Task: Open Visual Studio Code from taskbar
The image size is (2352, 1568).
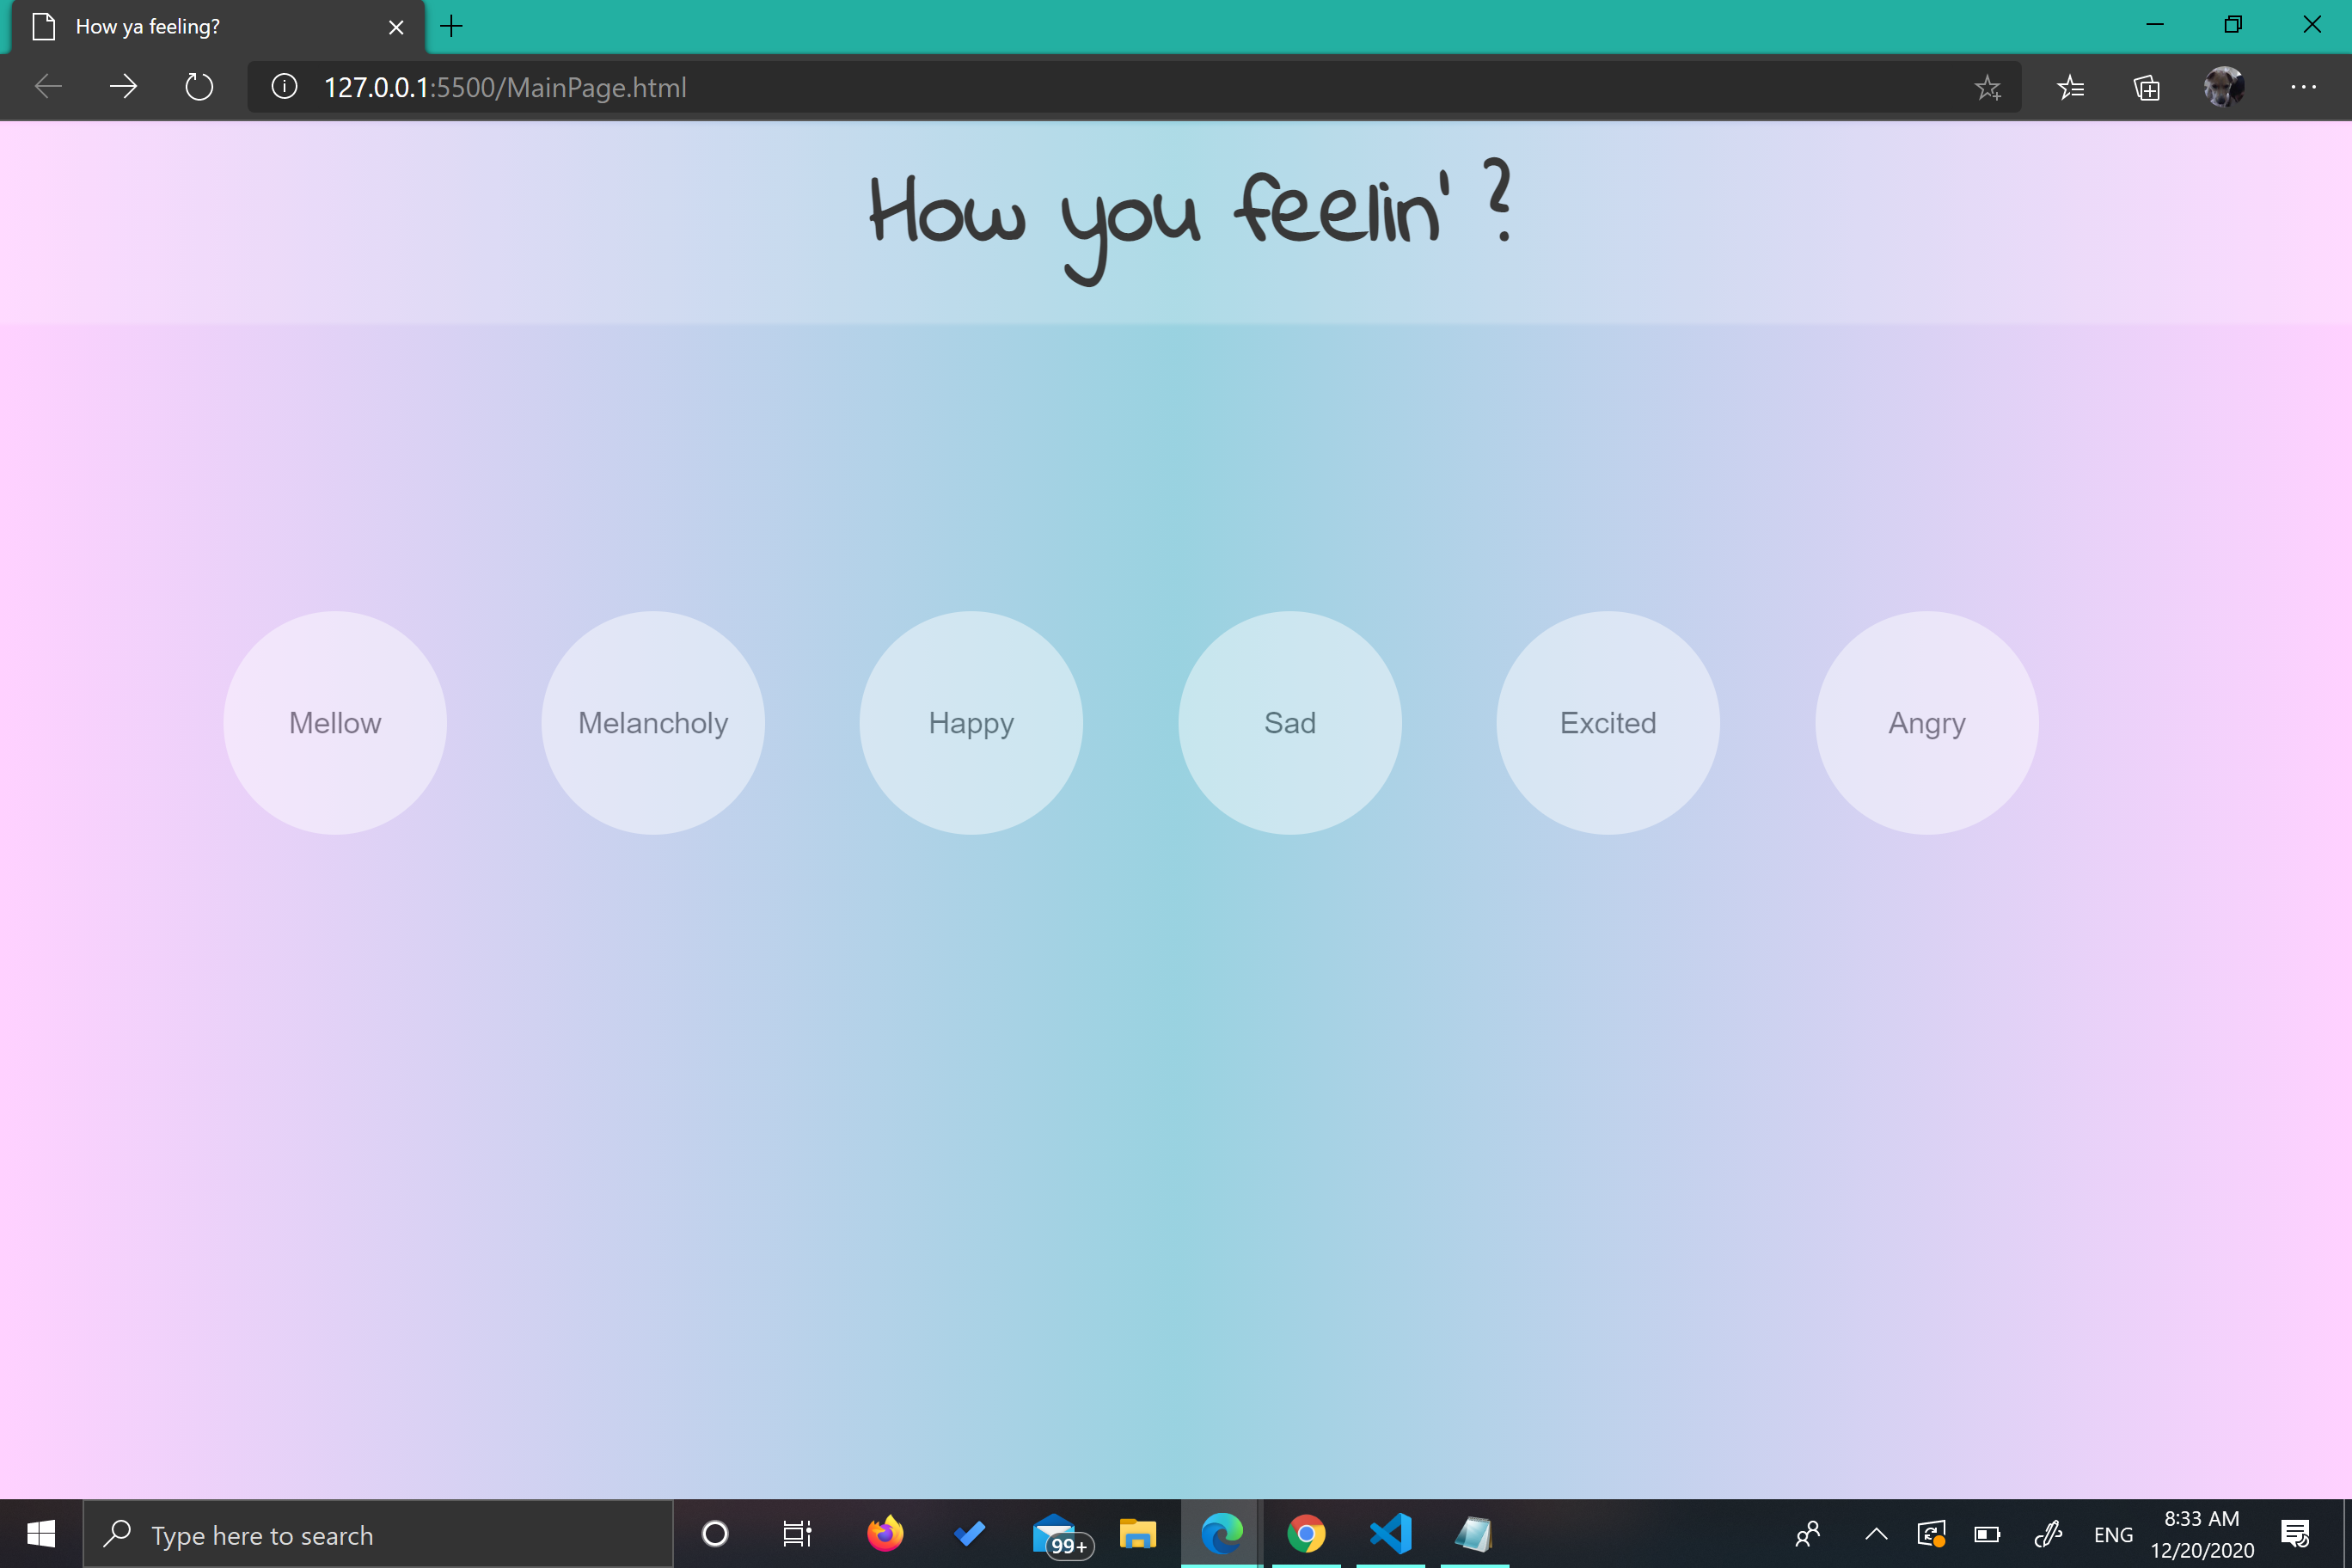Action: coord(1390,1533)
